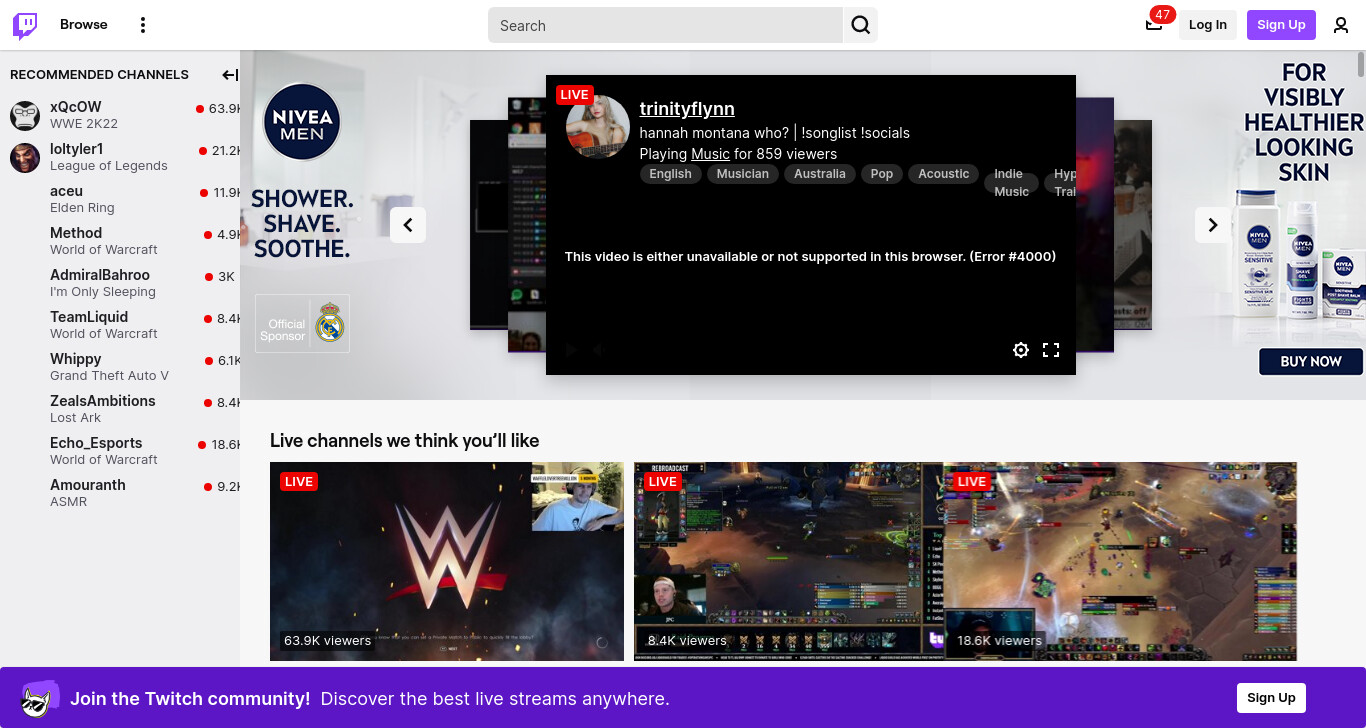Click the Grand Theft Auto V label
The width and height of the screenshot is (1366, 728).
[109, 376]
